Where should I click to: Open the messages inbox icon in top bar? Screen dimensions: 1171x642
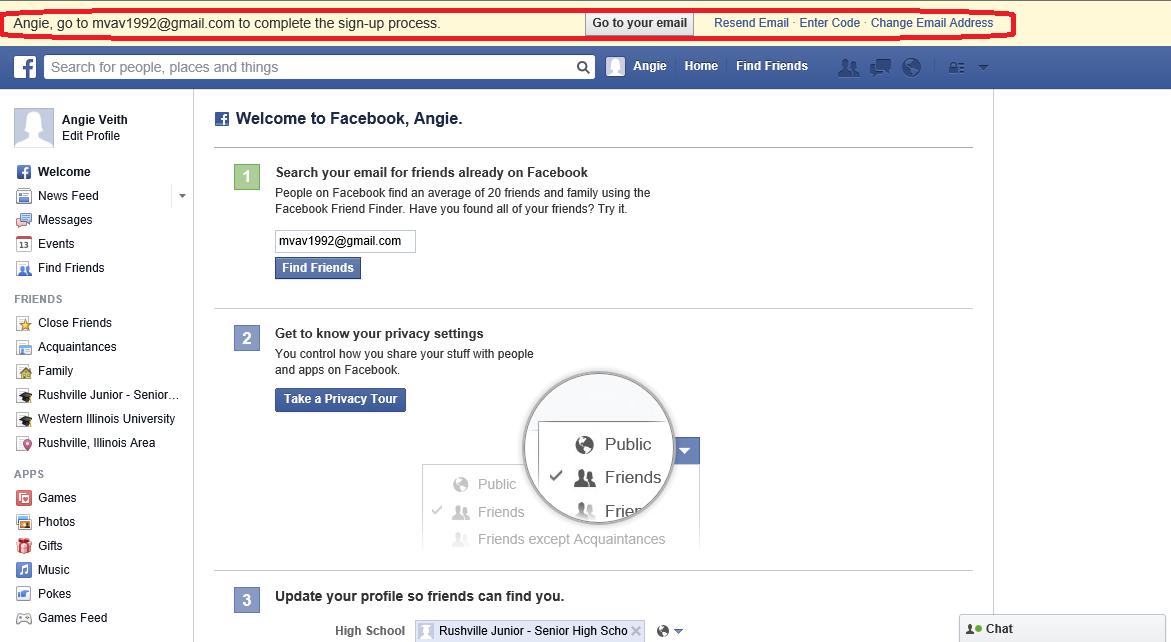[x=880, y=67]
